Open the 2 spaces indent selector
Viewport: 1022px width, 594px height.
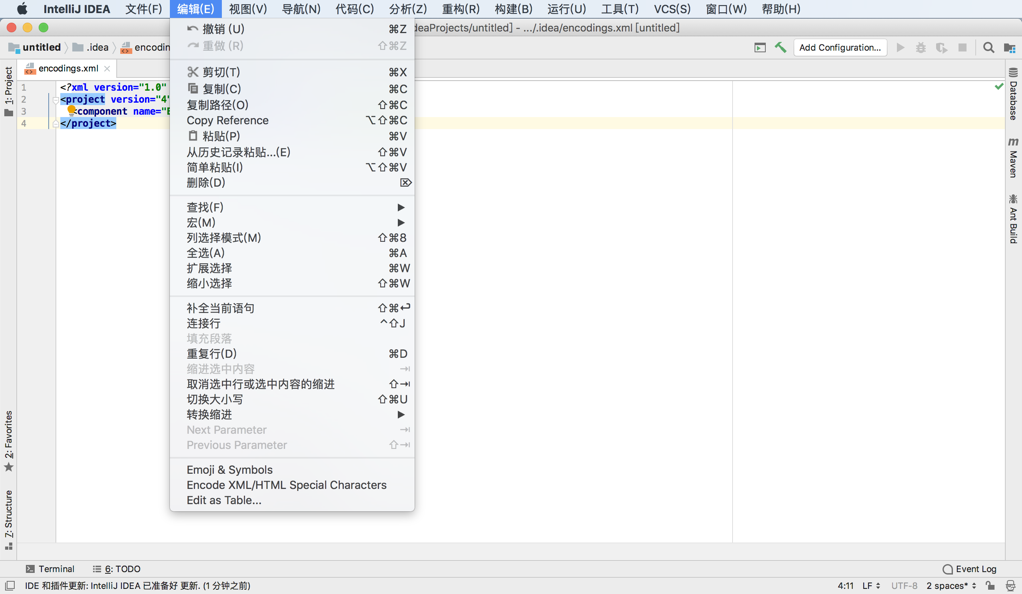[x=951, y=586]
